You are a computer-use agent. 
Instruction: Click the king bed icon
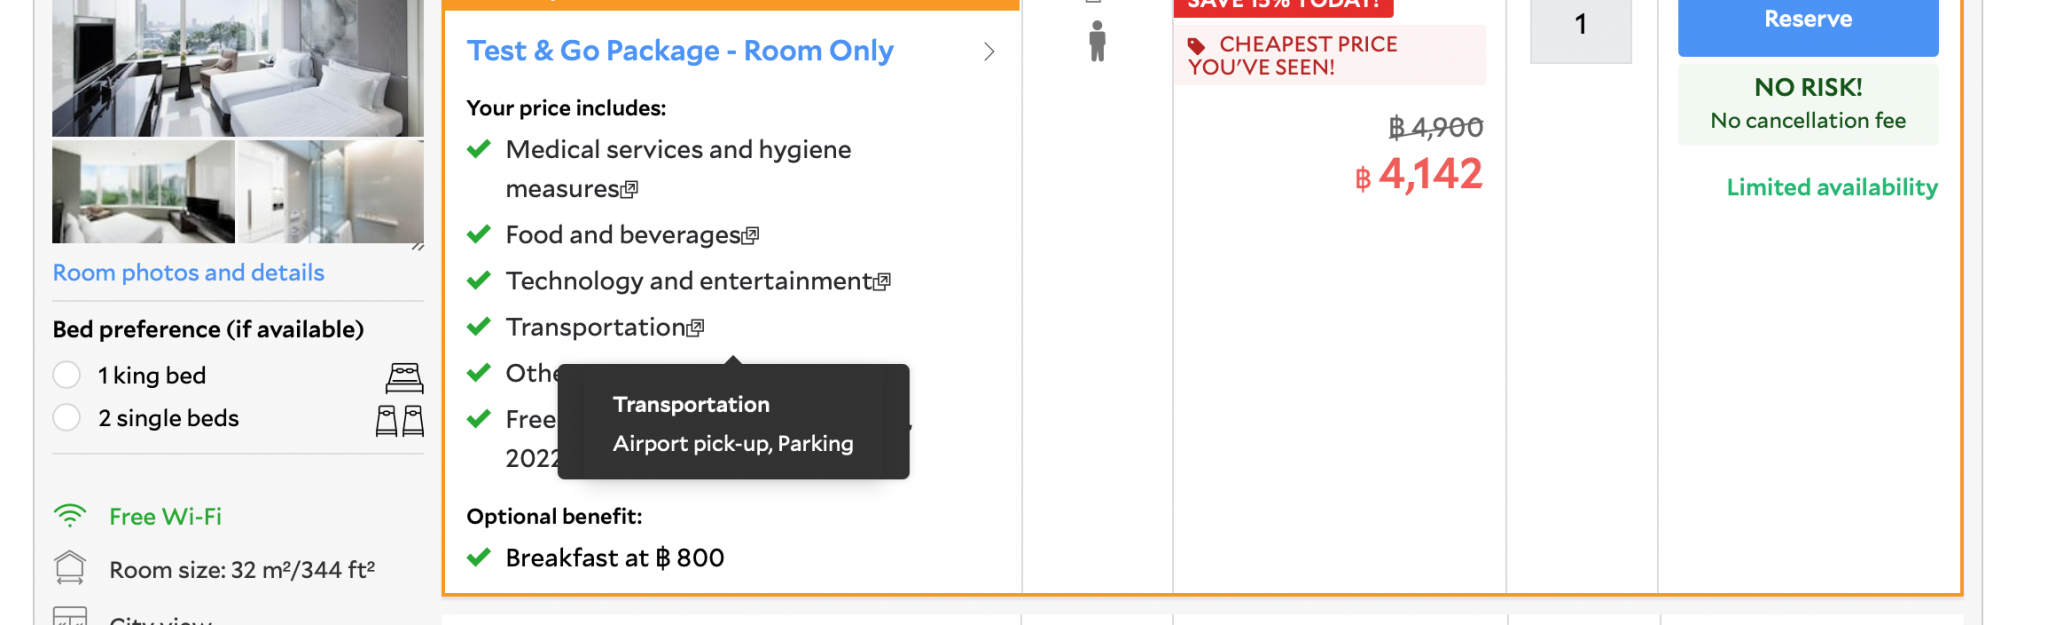tap(404, 377)
